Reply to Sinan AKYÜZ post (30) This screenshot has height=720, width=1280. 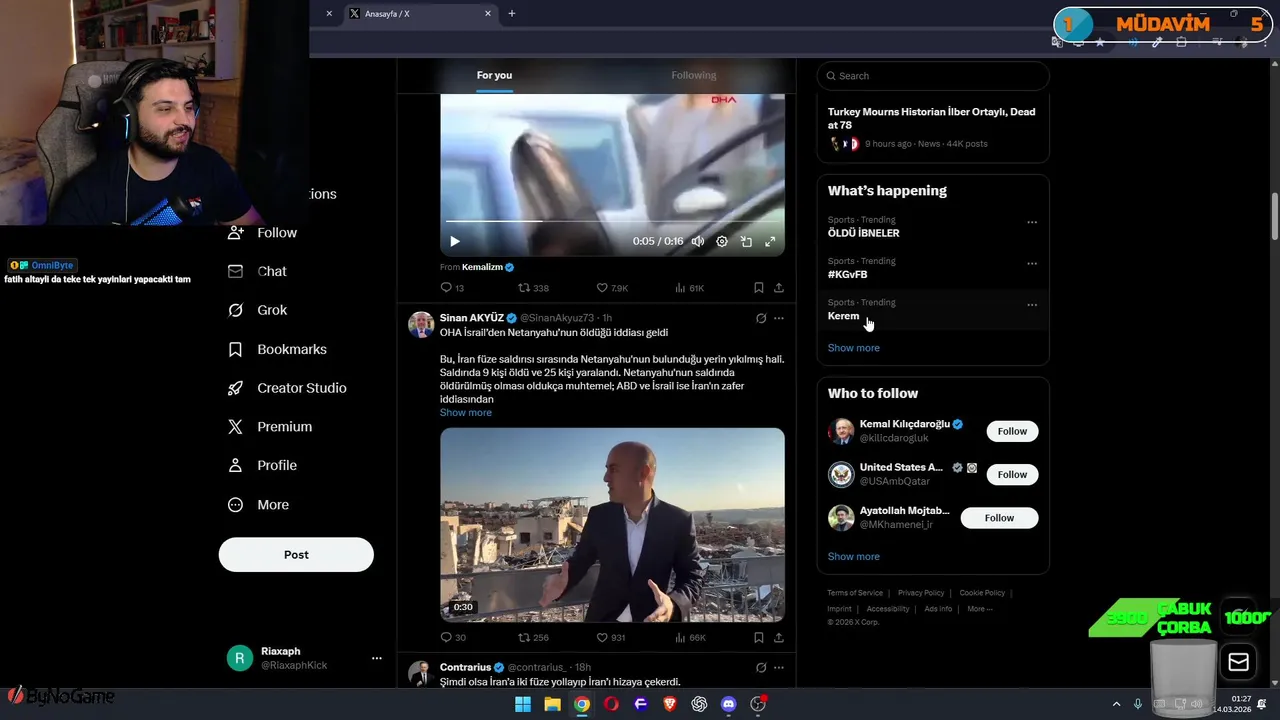pyautogui.click(x=453, y=637)
